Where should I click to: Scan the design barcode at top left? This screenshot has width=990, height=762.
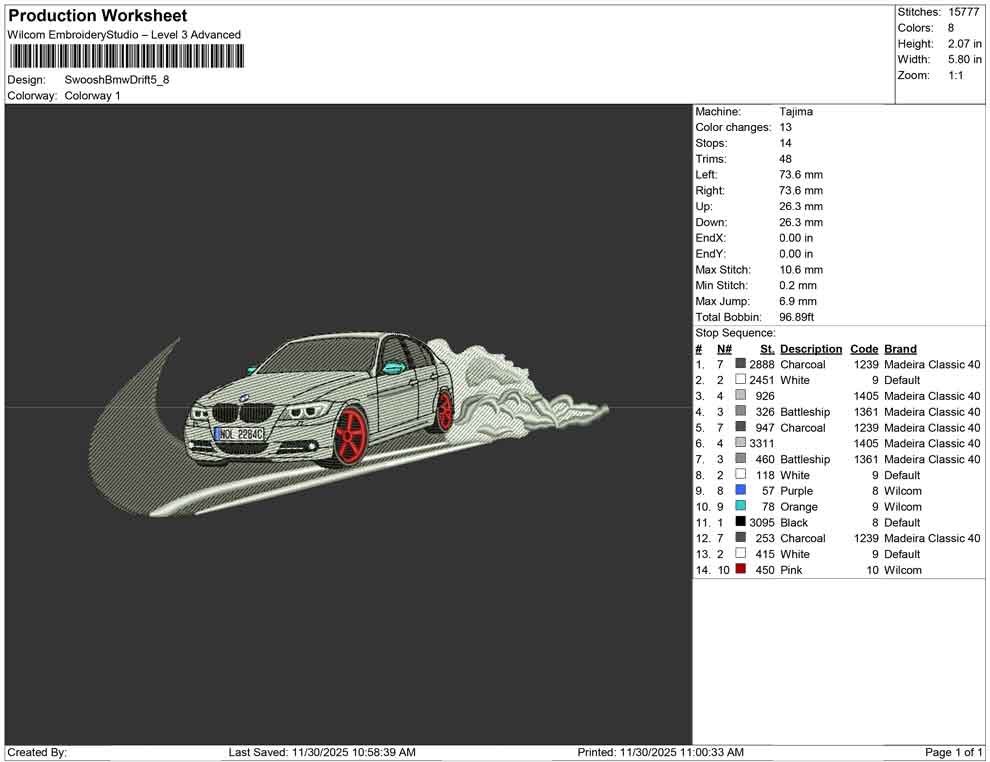point(128,56)
